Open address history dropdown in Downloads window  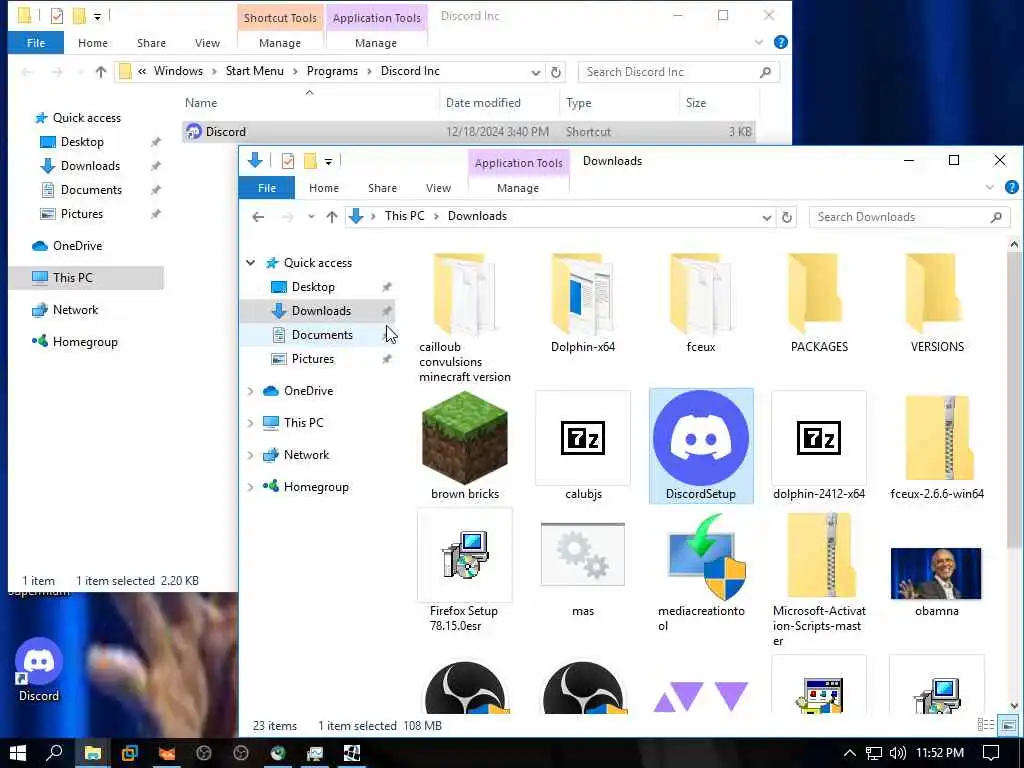pyautogui.click(x=767, y=217)
